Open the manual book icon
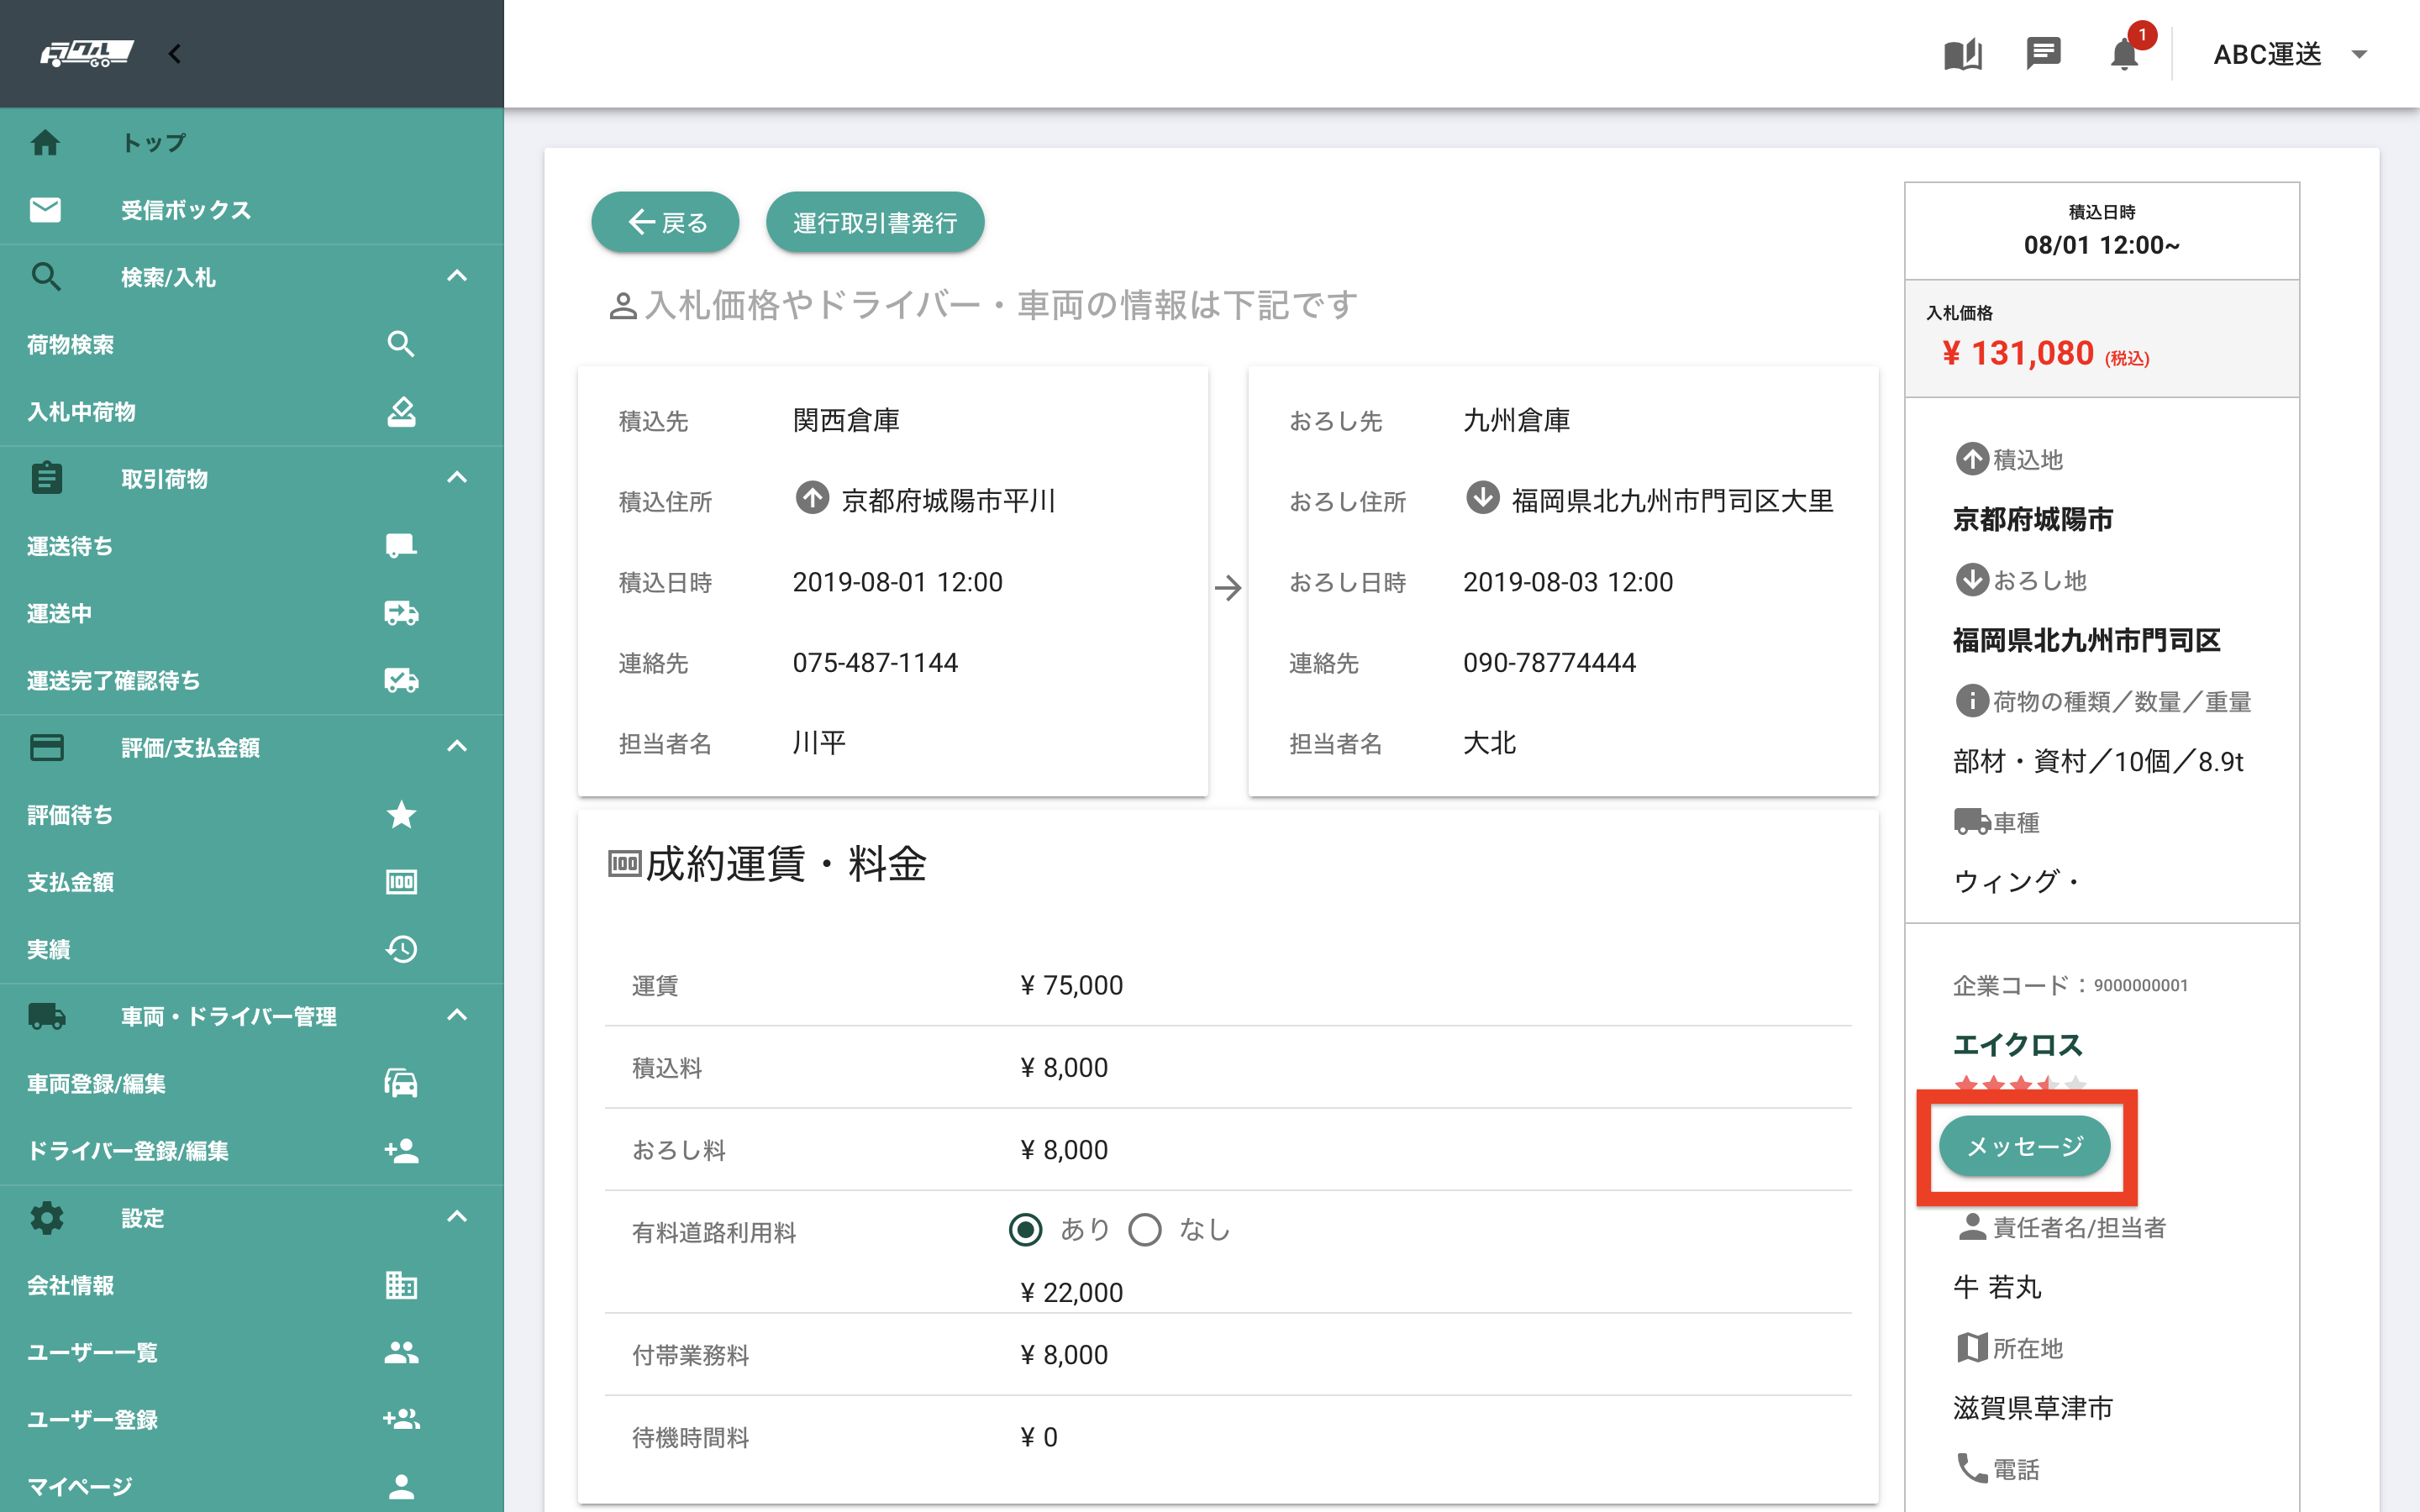Screen dimensions: 2420x1512 click(1962, 54)
